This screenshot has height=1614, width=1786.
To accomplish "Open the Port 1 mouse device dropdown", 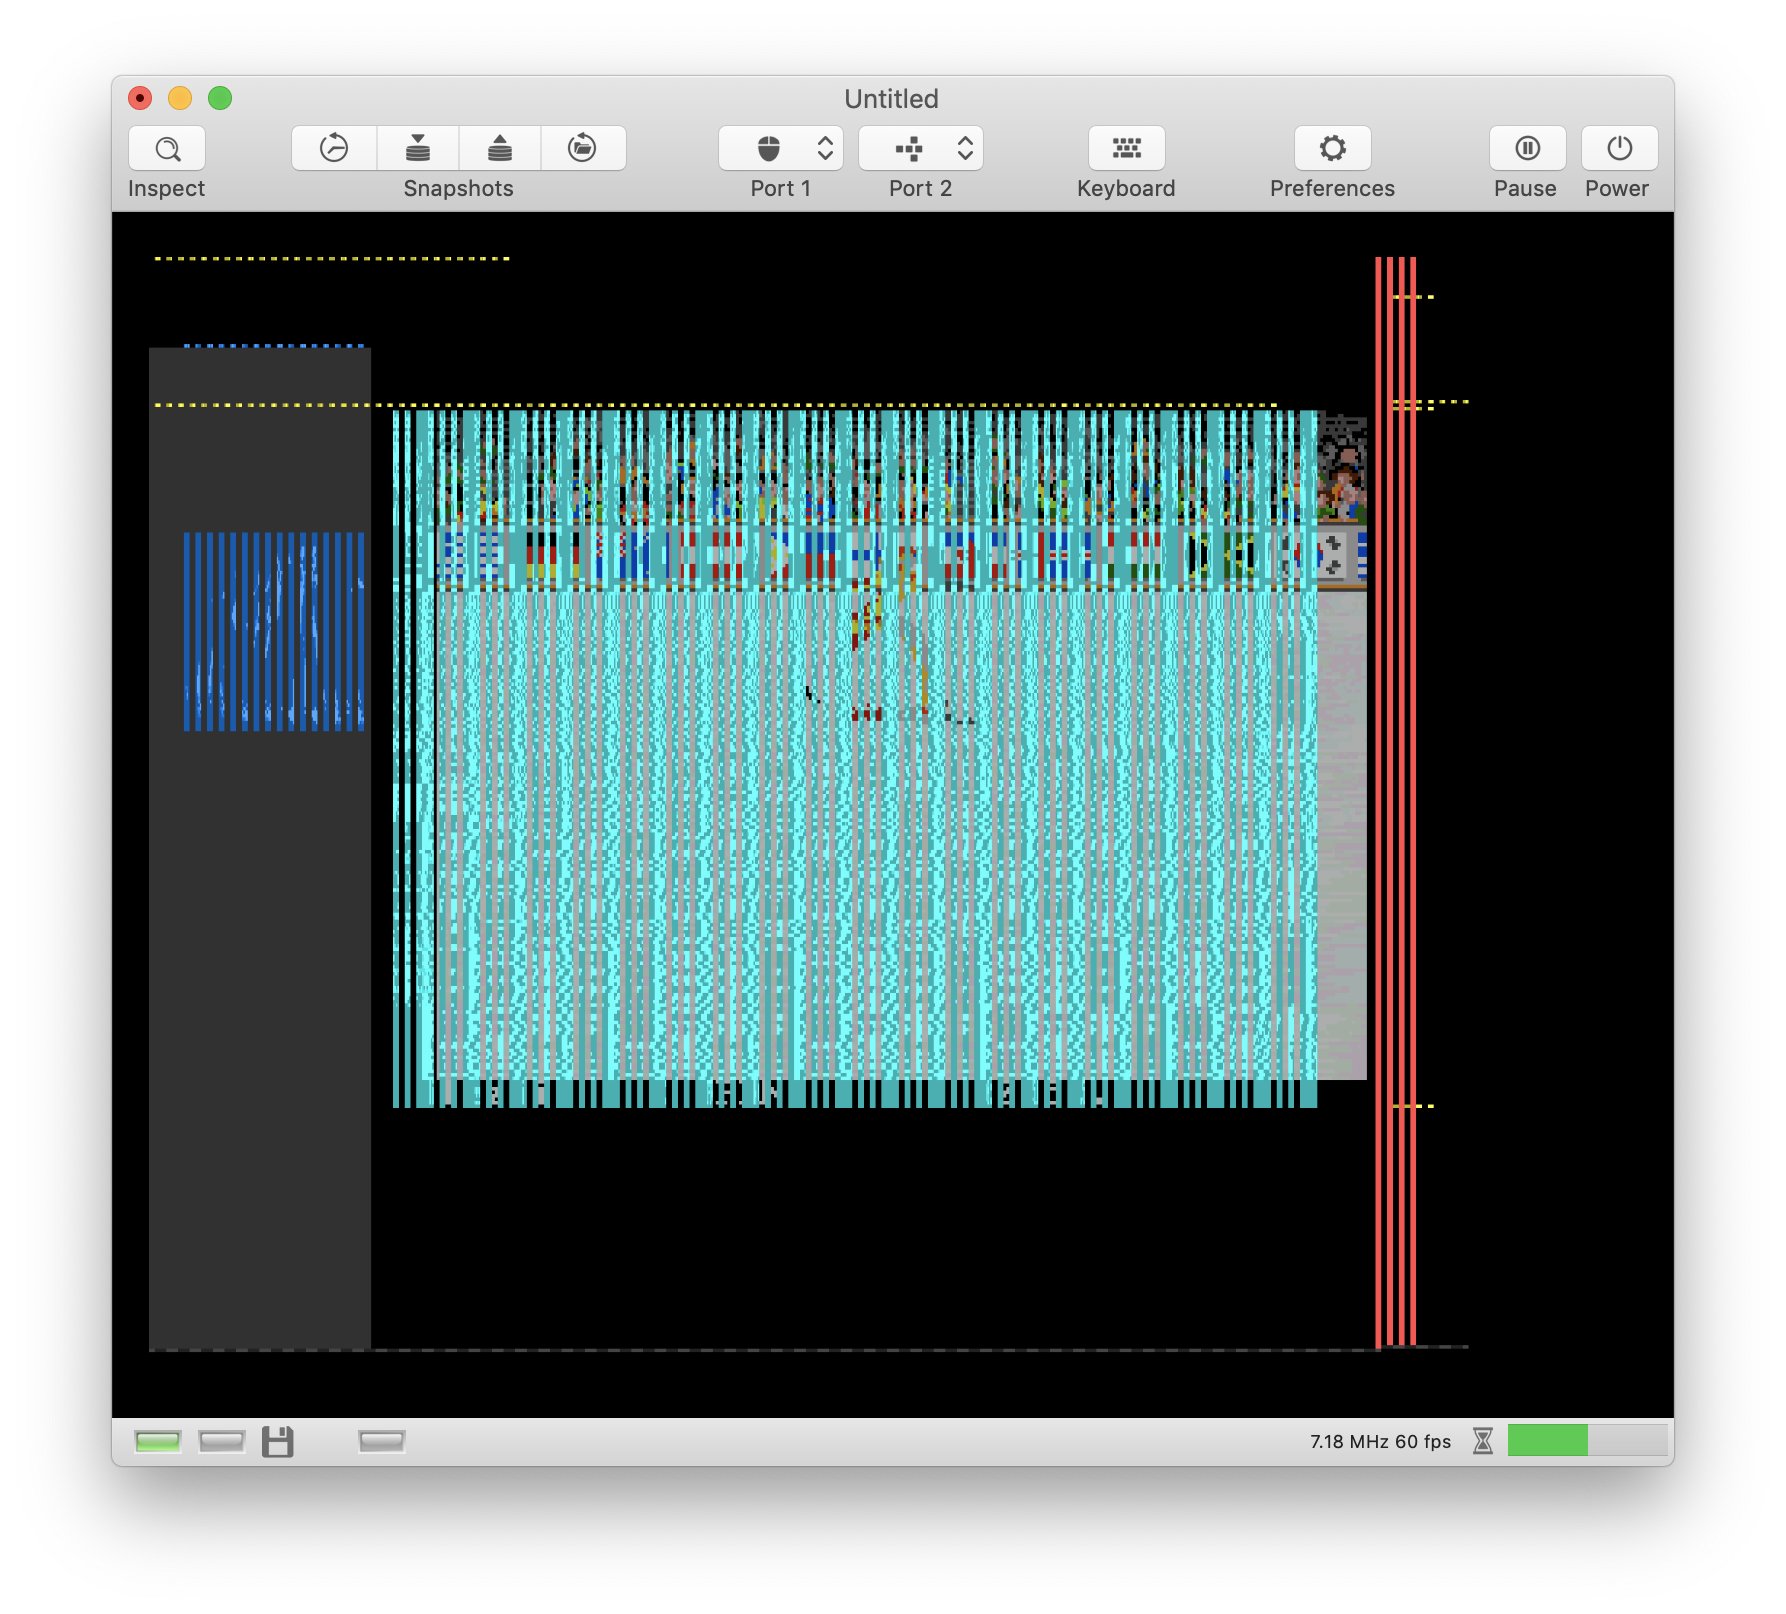I will 781,149.
